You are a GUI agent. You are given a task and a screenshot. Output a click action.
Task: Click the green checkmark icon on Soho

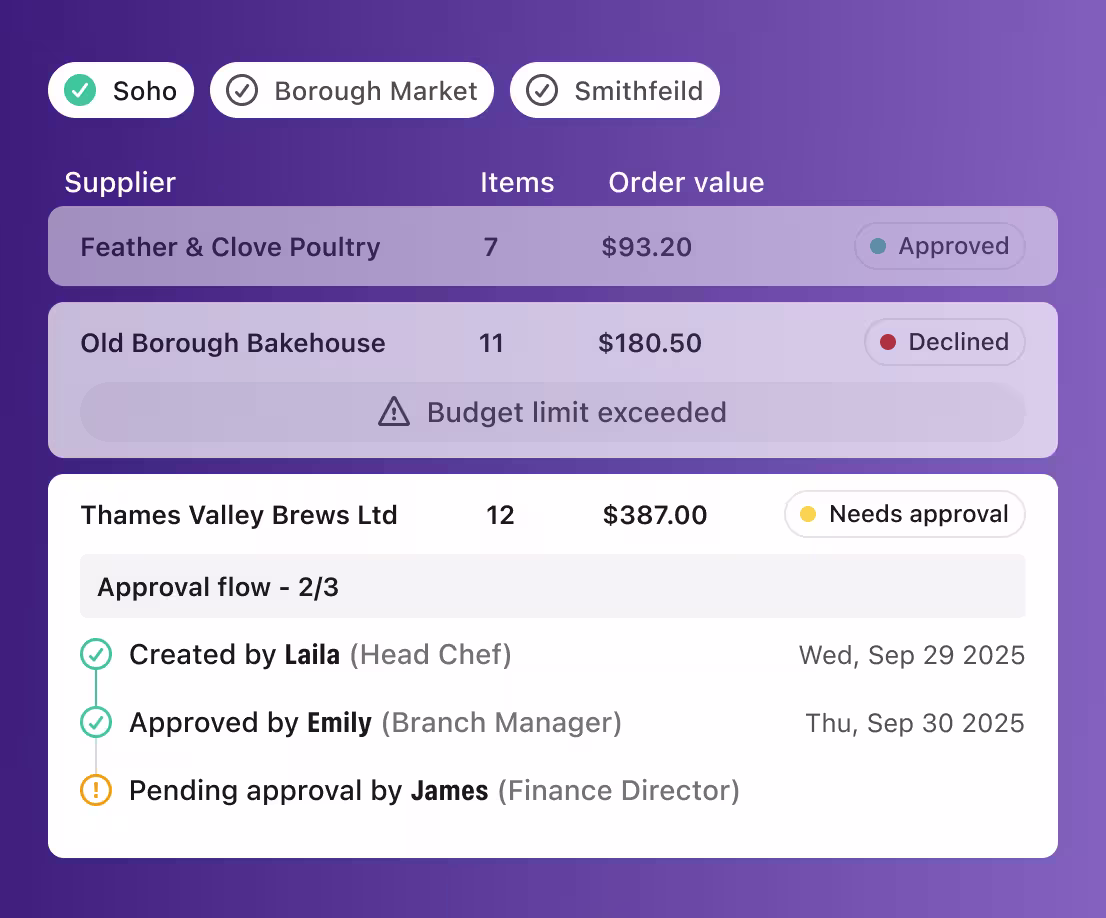click(x=80, y=90)
